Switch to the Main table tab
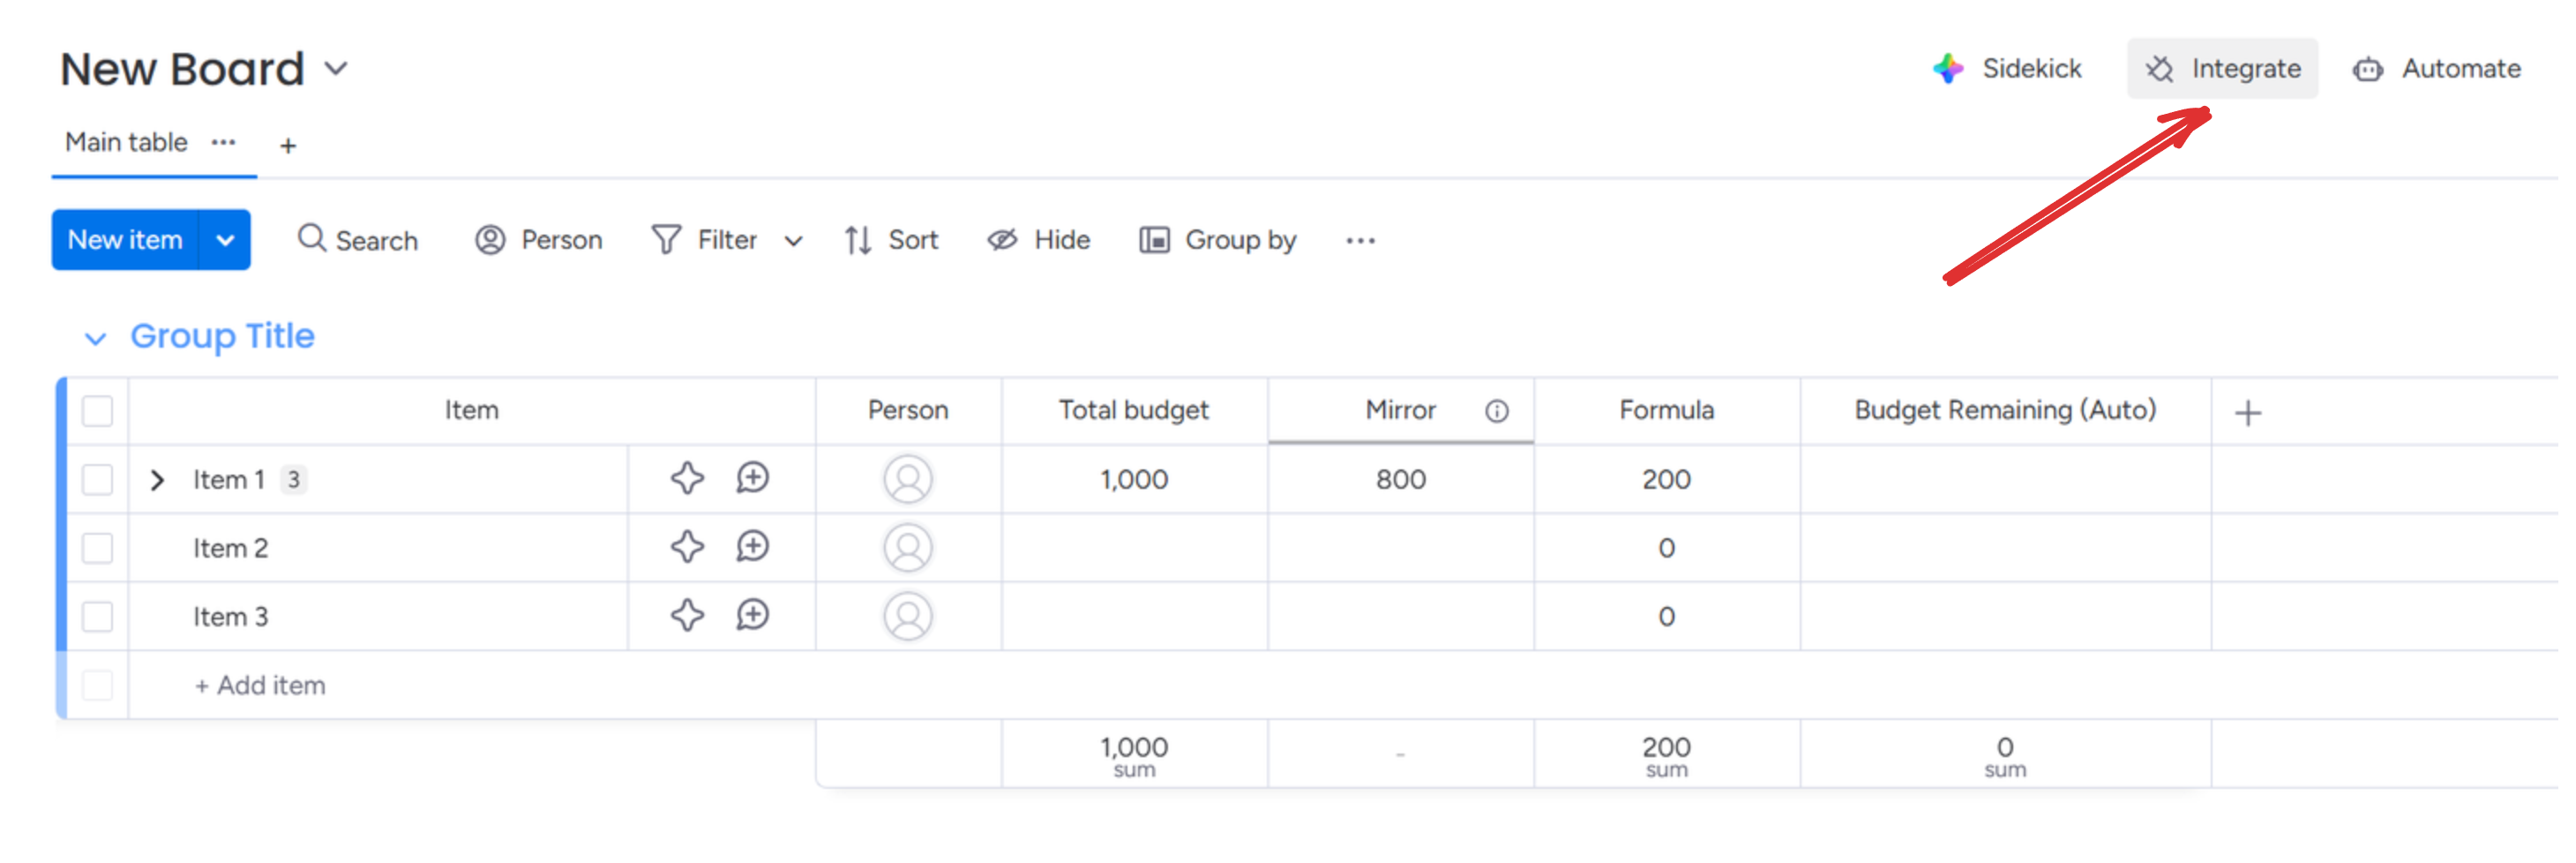This screenshot has height=863, width=2576. (126, 143)
